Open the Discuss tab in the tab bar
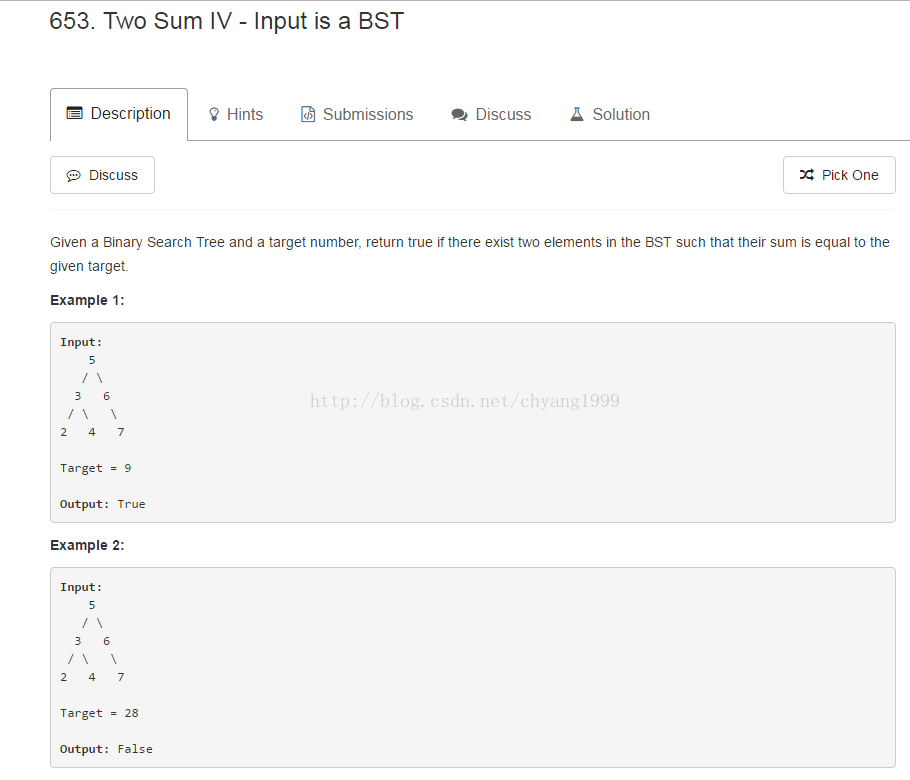This screenshot has height=780, width=910. (503, 115)
